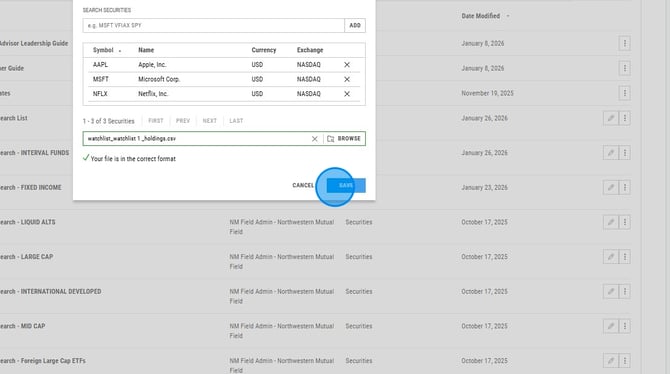Open more options for LARGE CAP row
The height and width of the screenshot is (374, 670).
click(x=625, y=256)
